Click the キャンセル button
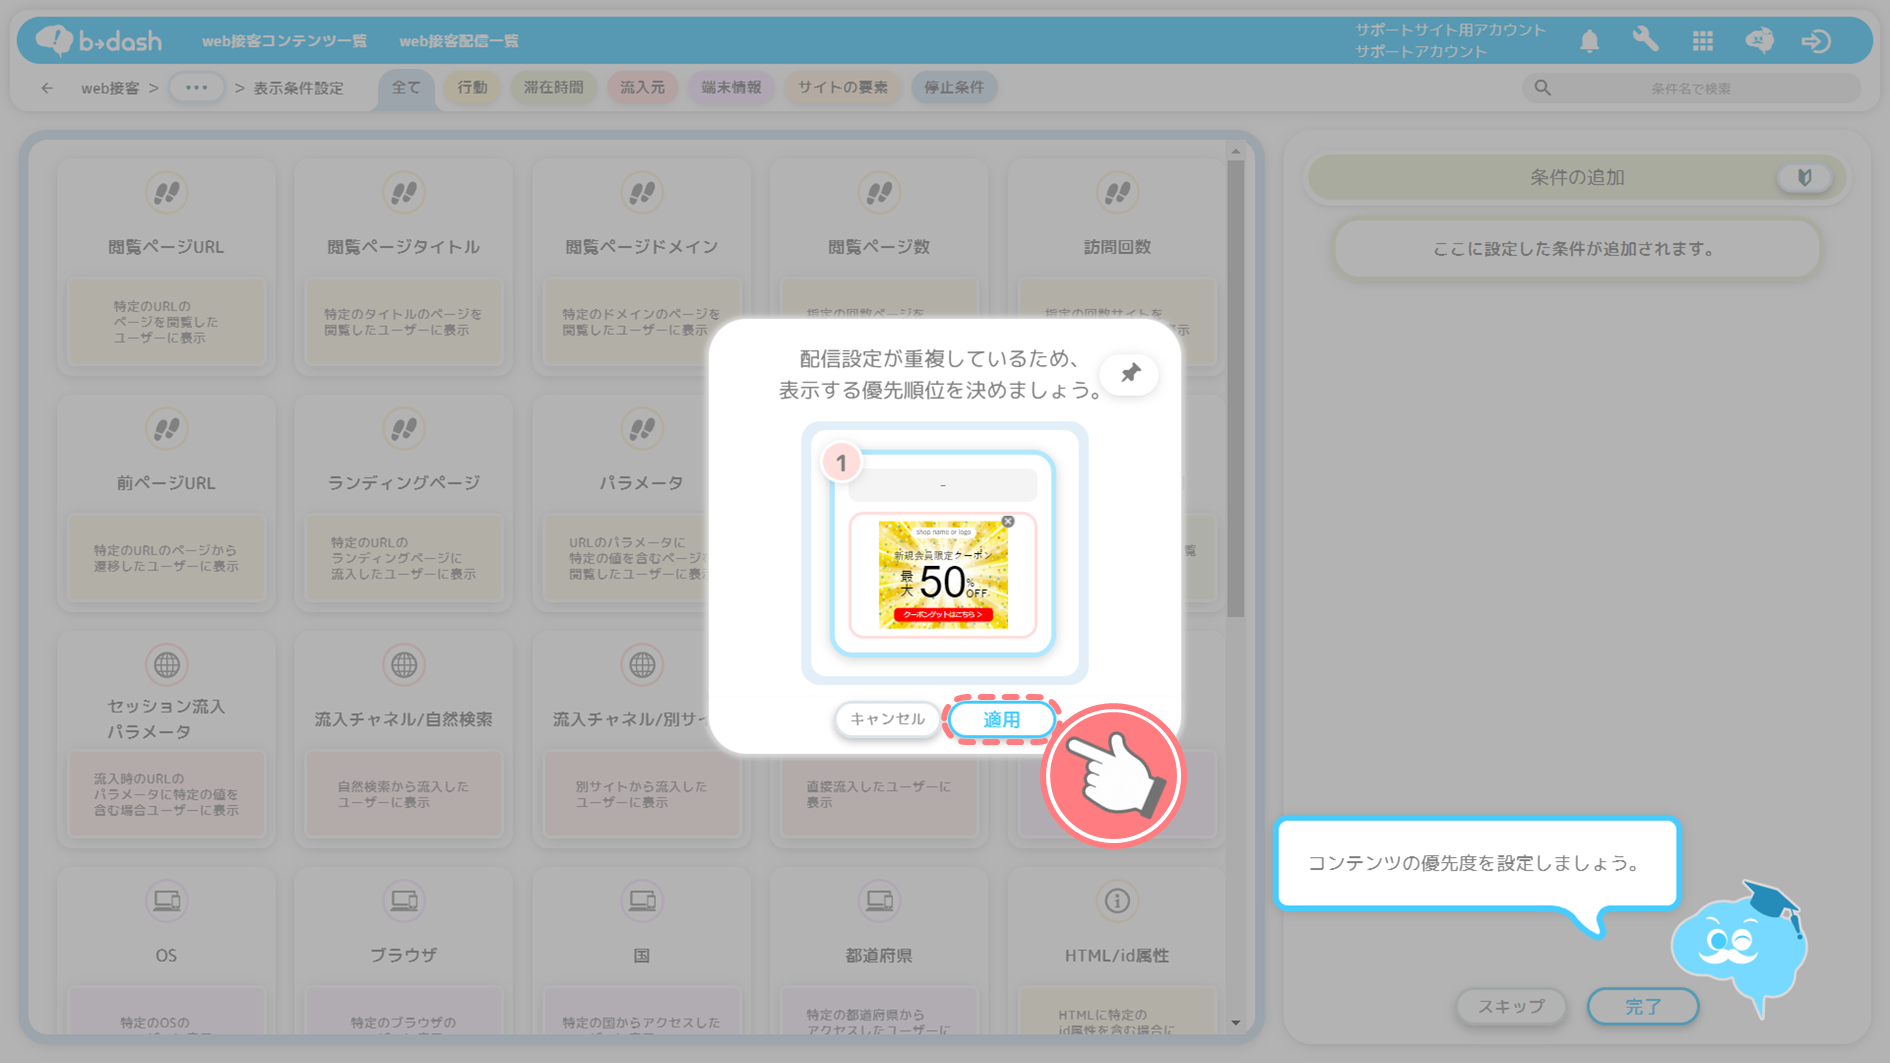Screen dimensions: 1890x1063 point(887,719)
